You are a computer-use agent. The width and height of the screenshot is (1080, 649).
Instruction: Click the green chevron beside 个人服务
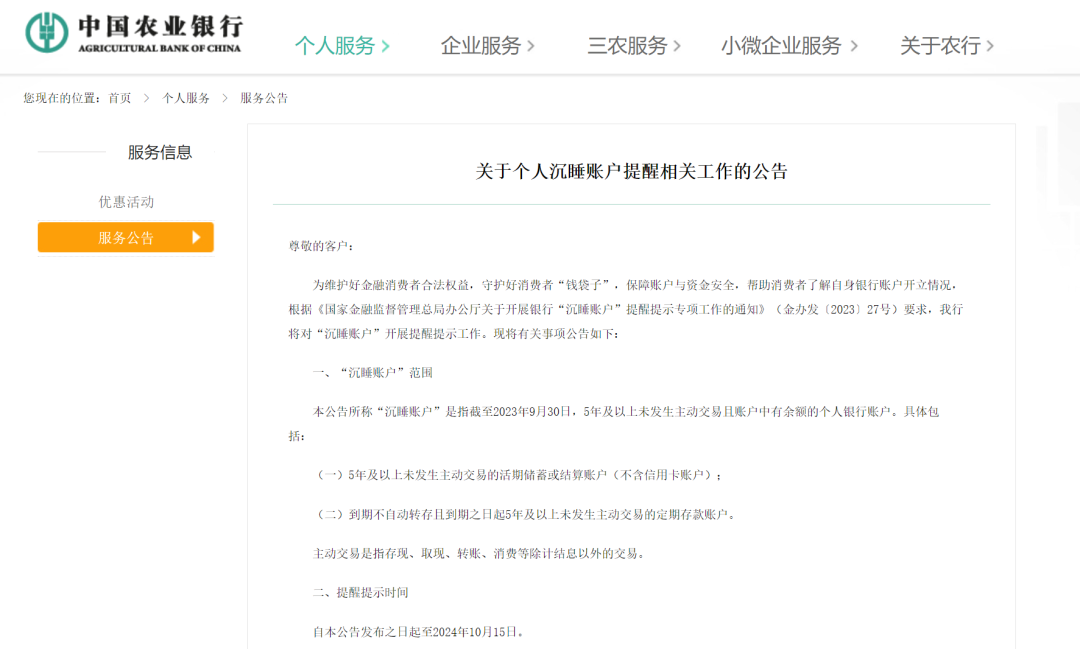click(388, 46)
